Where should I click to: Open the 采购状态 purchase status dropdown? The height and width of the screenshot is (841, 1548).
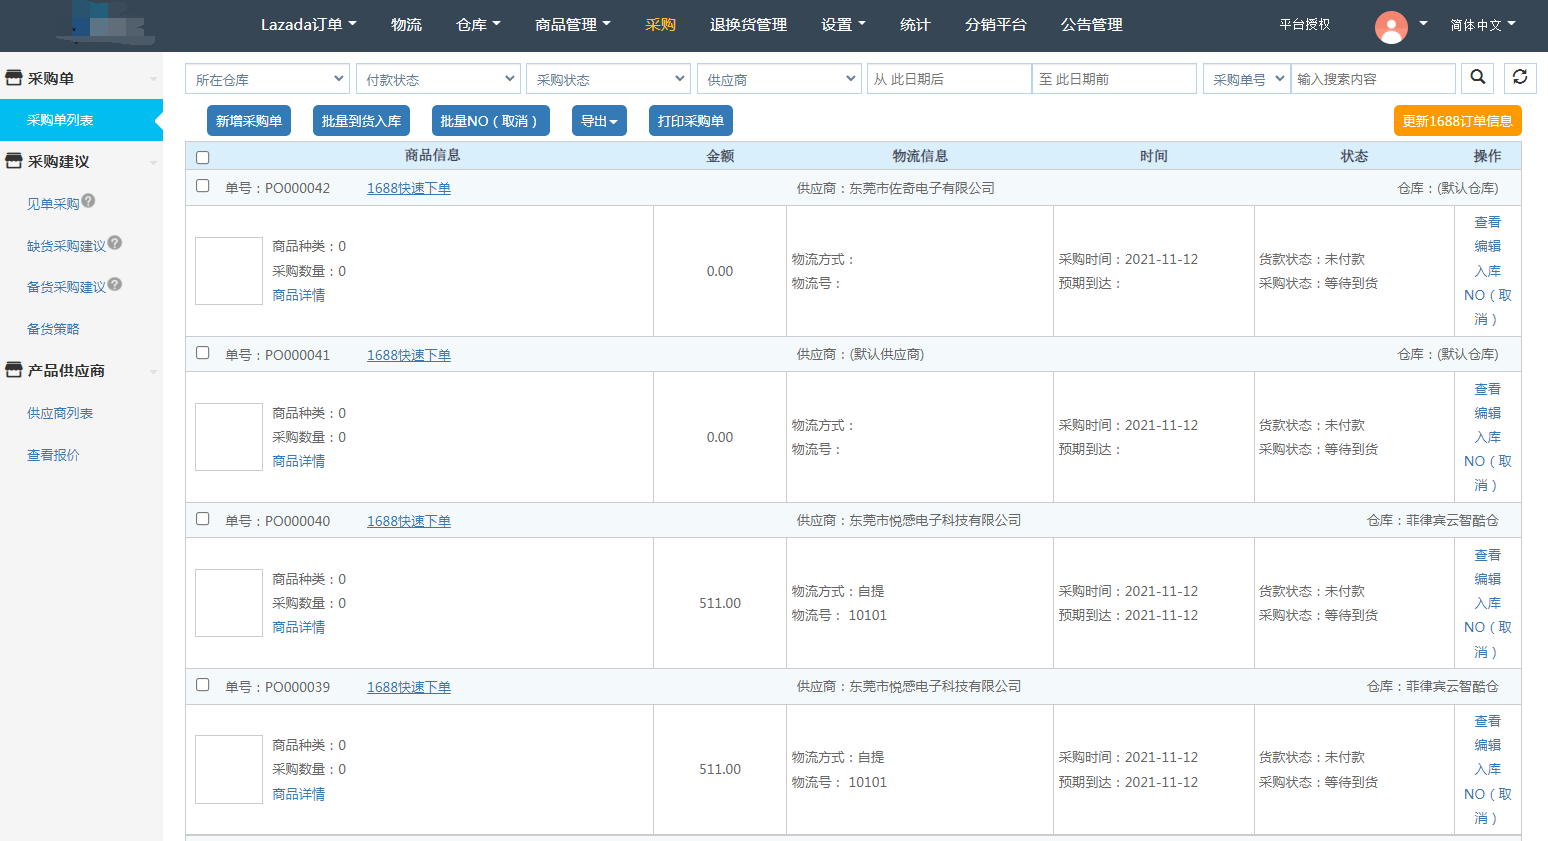tap(608, 79)
